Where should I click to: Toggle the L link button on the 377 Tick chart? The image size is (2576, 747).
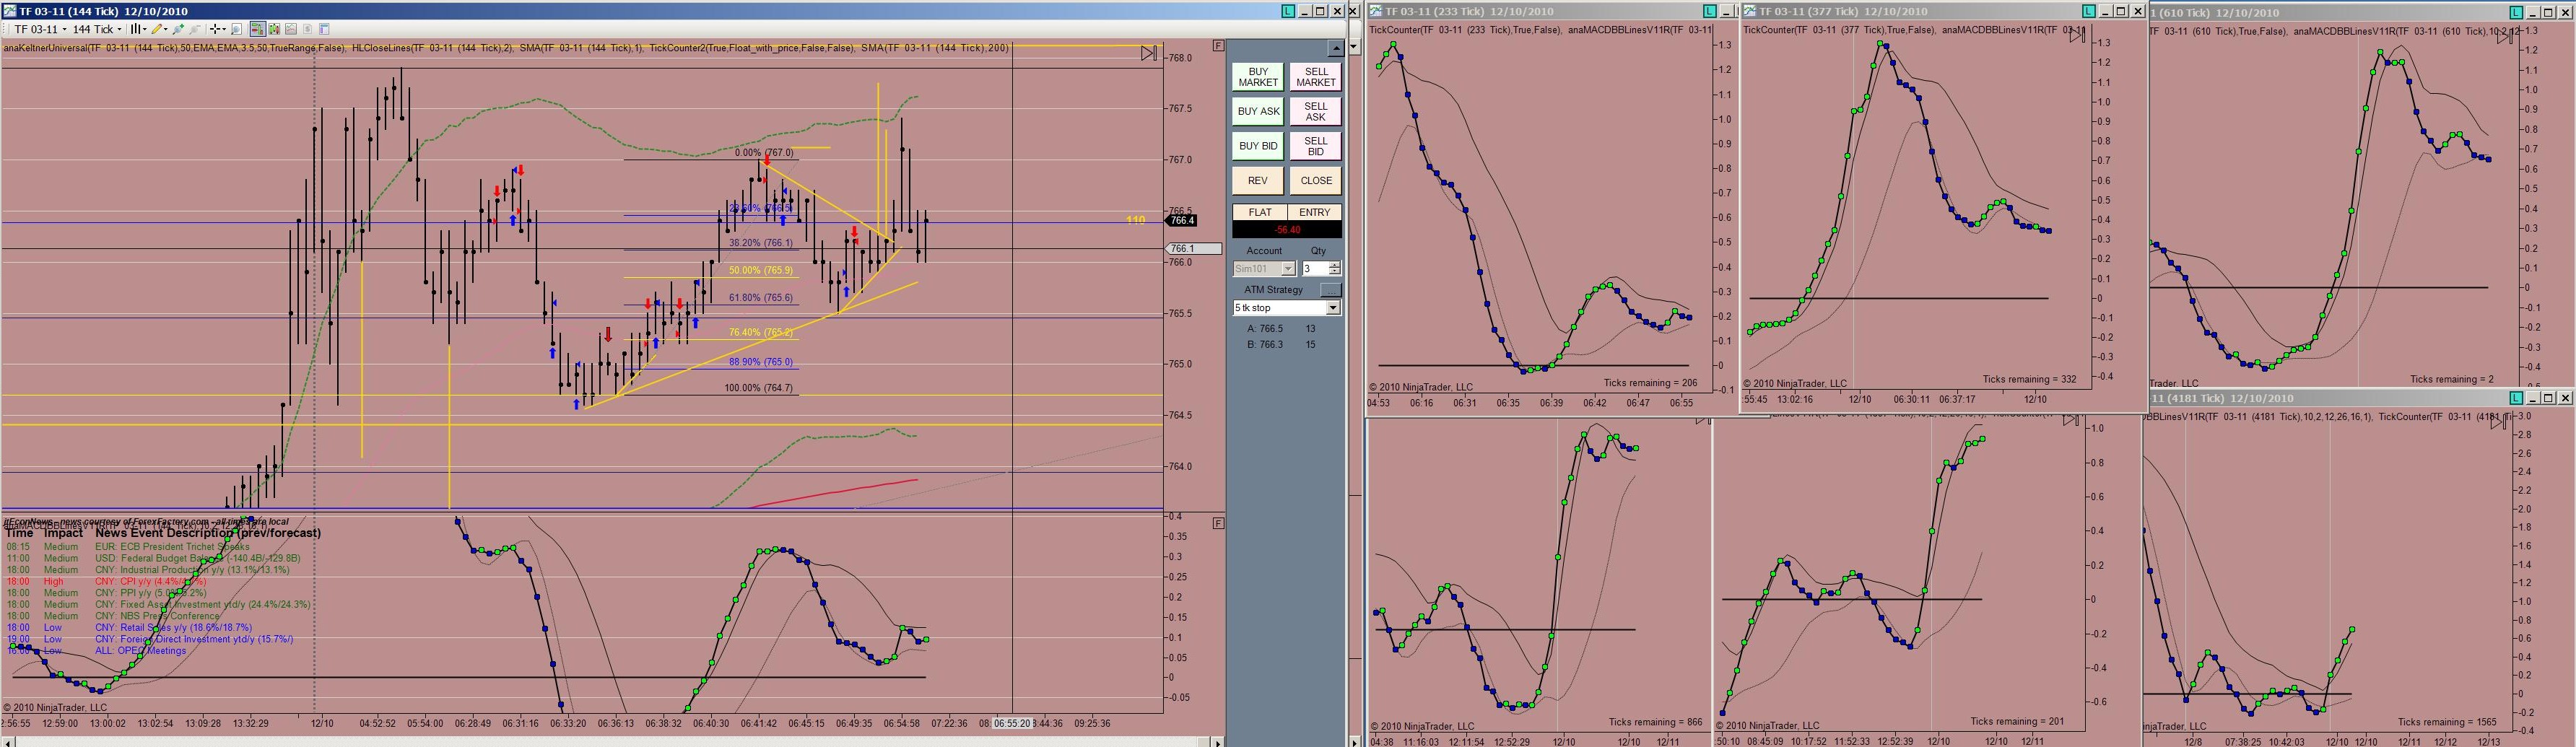coord(2089,11)
